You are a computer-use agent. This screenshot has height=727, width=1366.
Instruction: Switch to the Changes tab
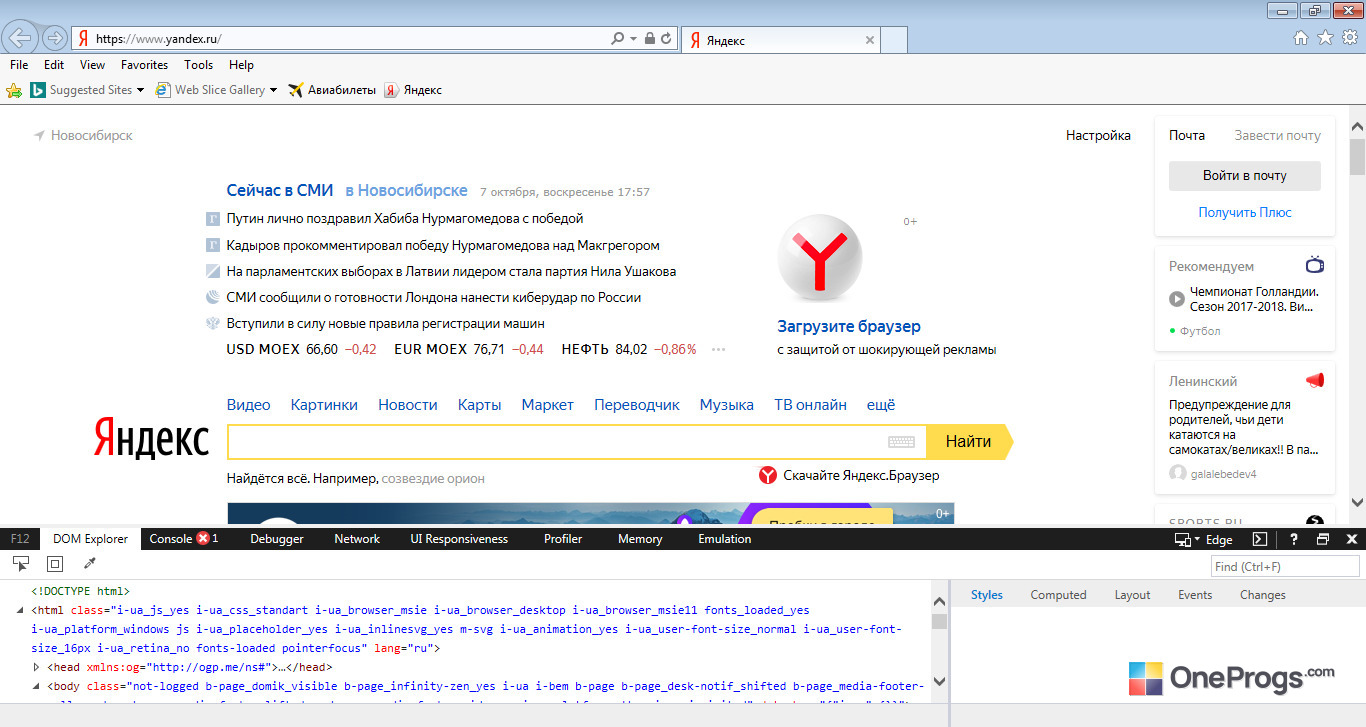pos(1263,595)
